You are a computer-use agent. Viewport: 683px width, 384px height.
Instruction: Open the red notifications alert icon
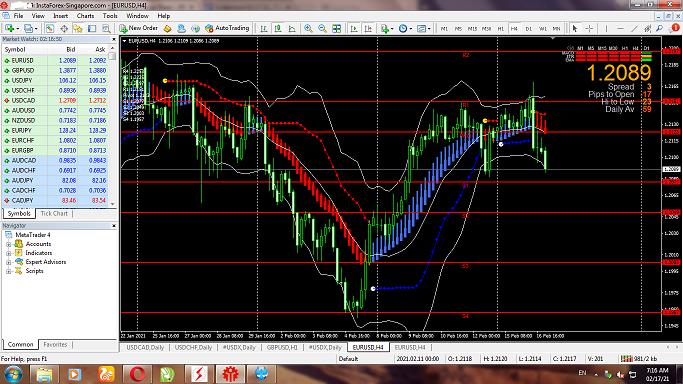coord(675,28)
